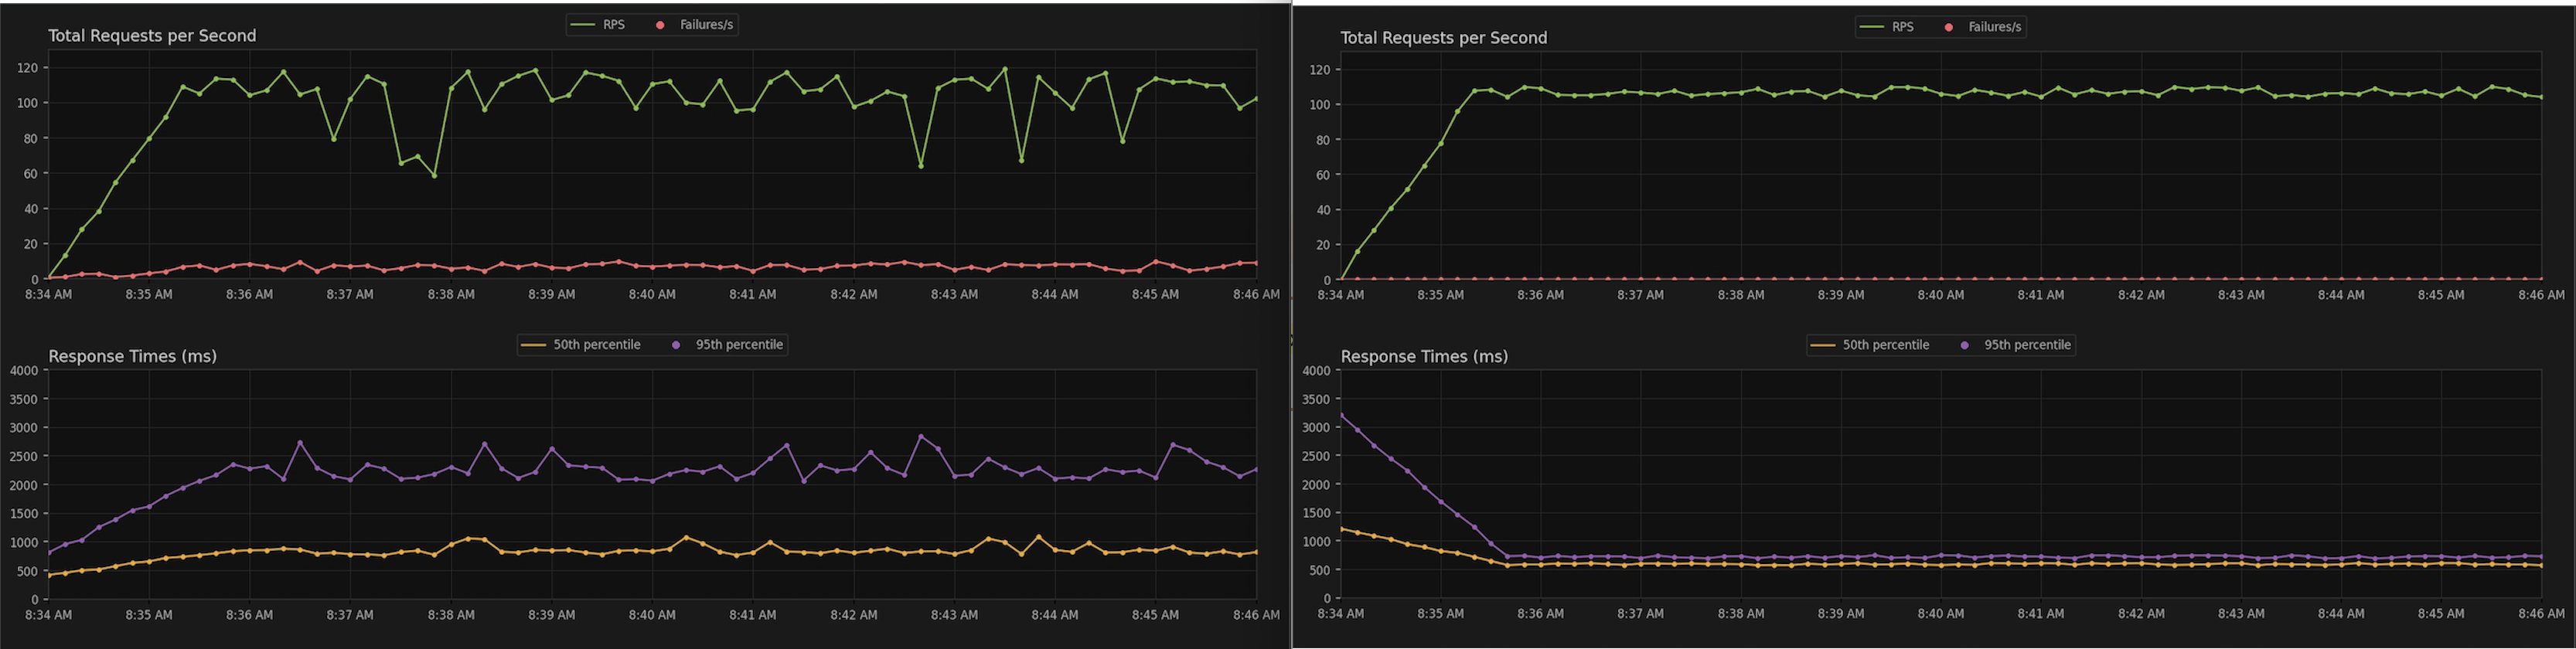Toggle Failures/s series in right chart legend
Viewport: 2576px width, 649px height.
(1983, 27)
